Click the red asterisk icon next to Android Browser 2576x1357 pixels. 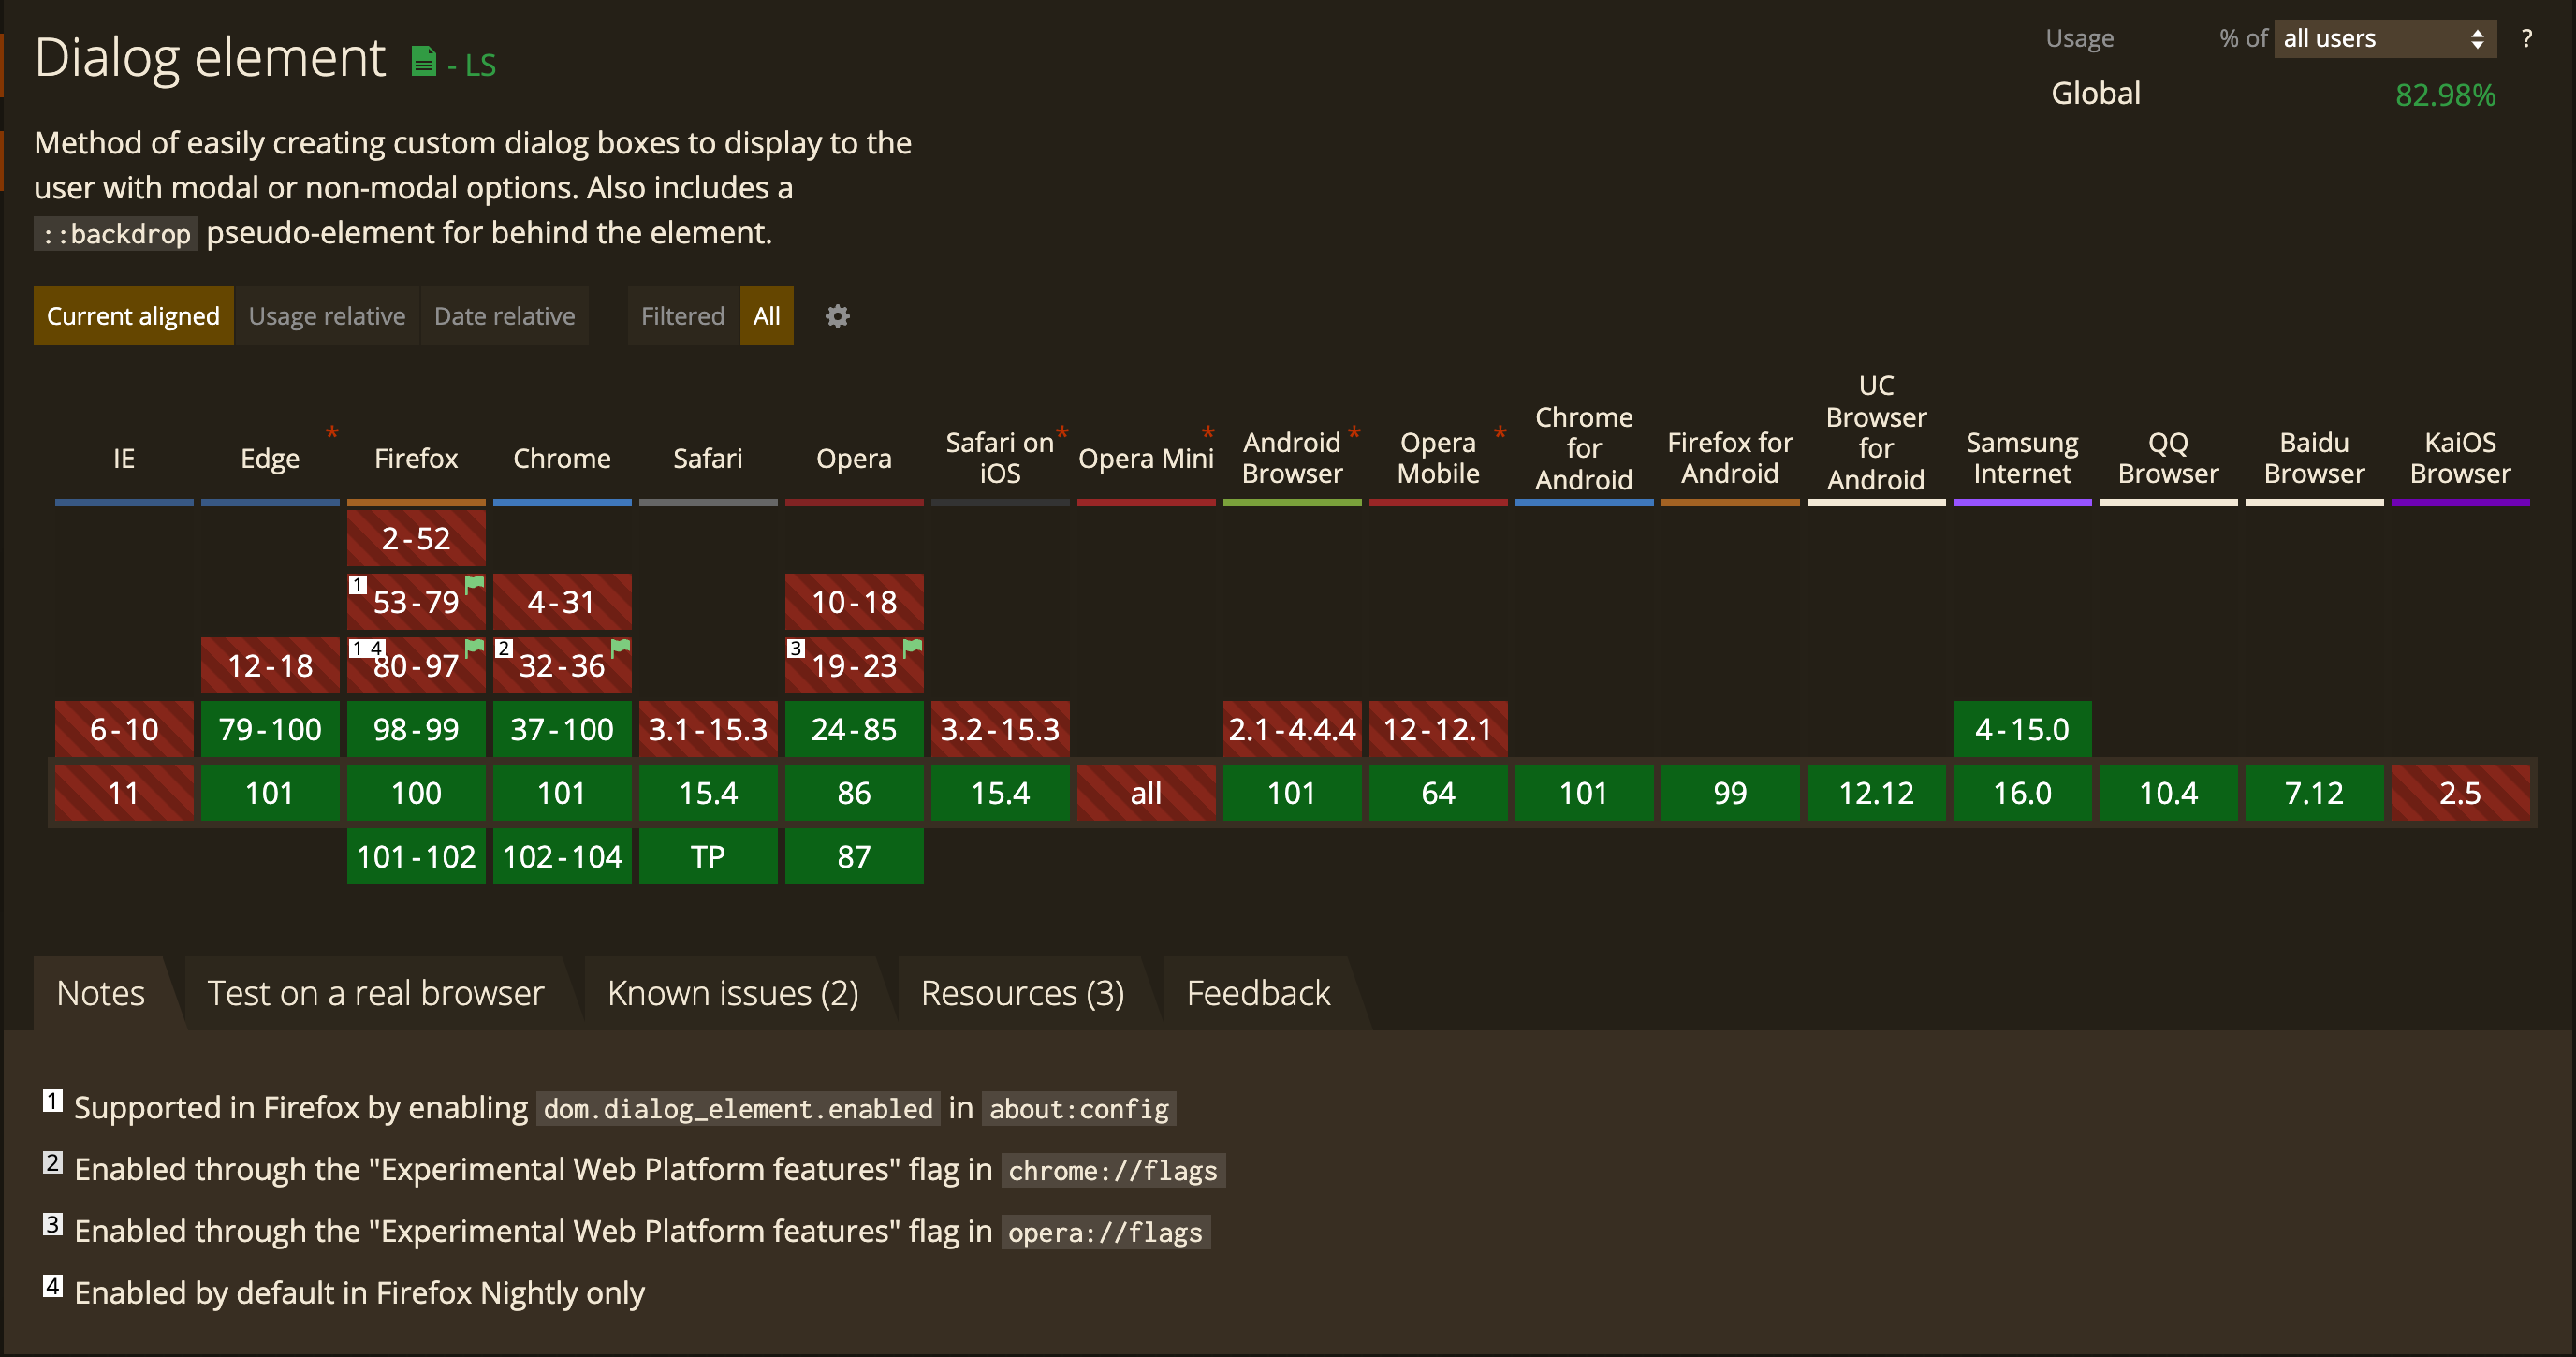coord(1353,430)
